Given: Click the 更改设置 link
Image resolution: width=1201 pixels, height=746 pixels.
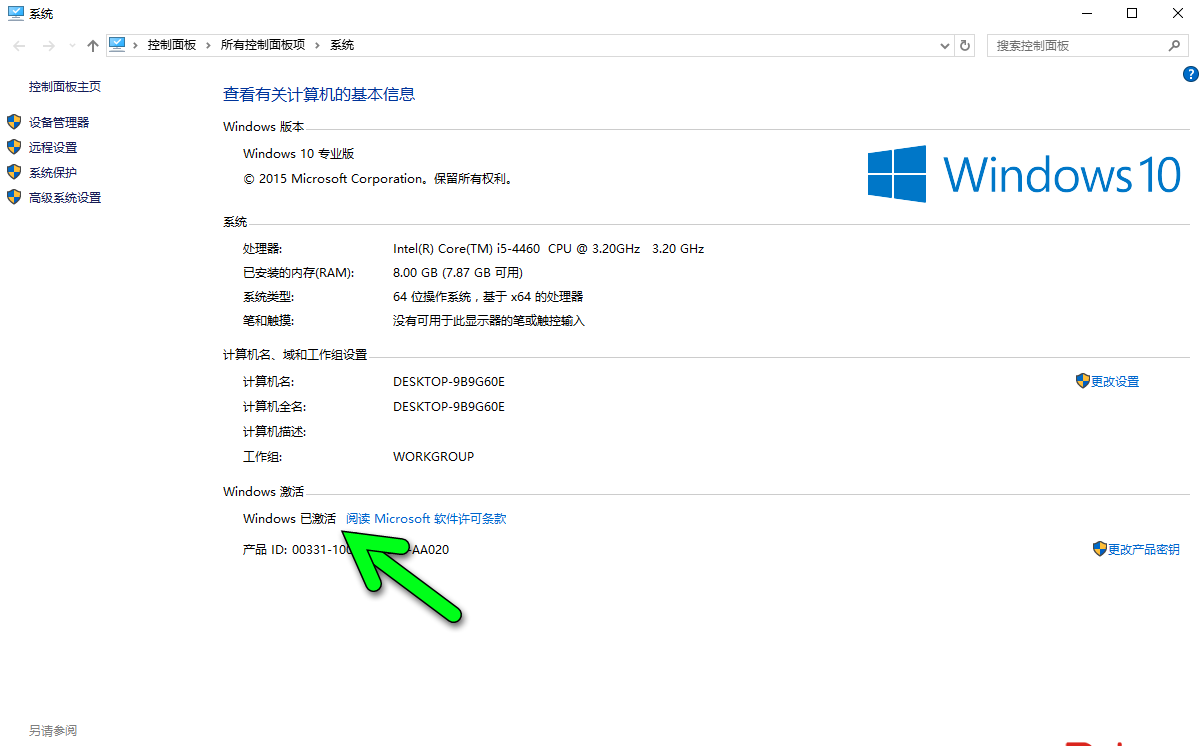Looking at the screenshot, I should click(1115, 381).
